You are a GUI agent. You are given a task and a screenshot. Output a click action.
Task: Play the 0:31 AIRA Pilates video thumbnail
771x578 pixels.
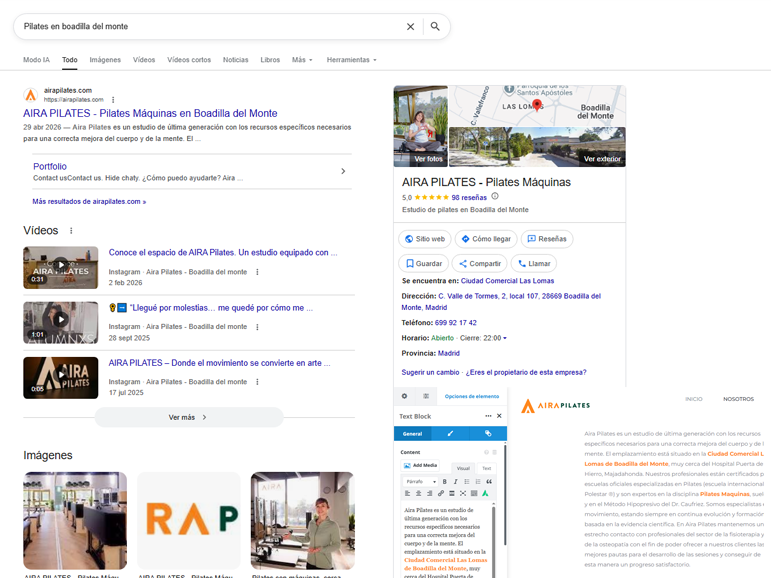click(60, 268)
